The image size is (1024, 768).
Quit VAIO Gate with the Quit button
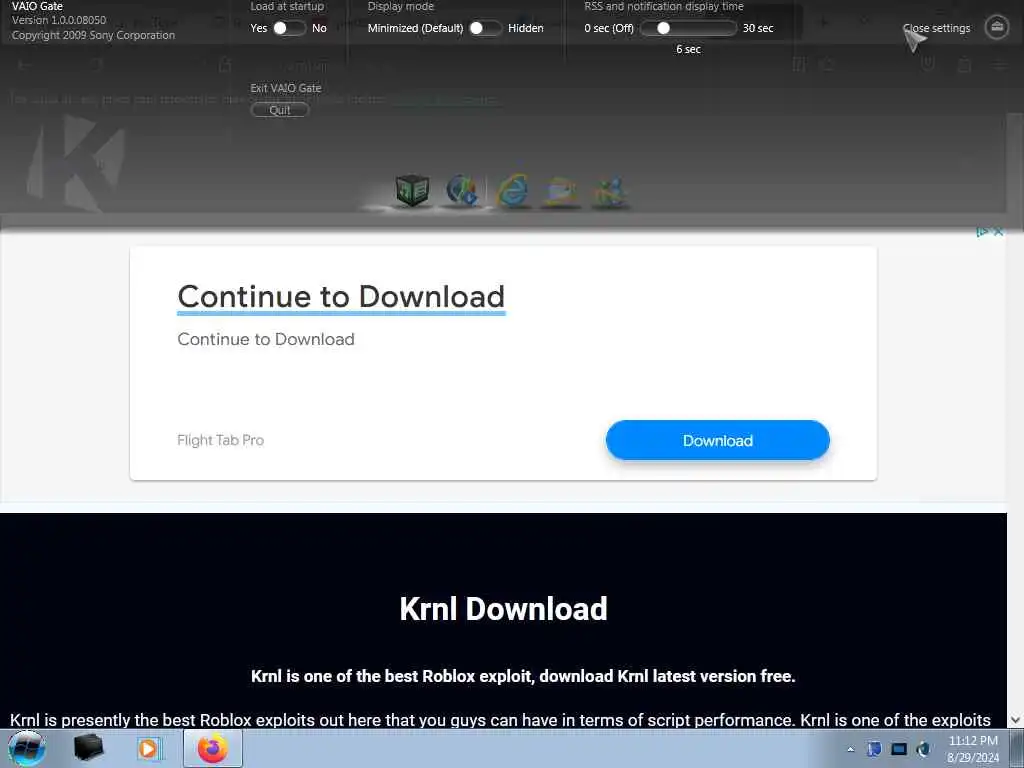[x=280, y=110]
